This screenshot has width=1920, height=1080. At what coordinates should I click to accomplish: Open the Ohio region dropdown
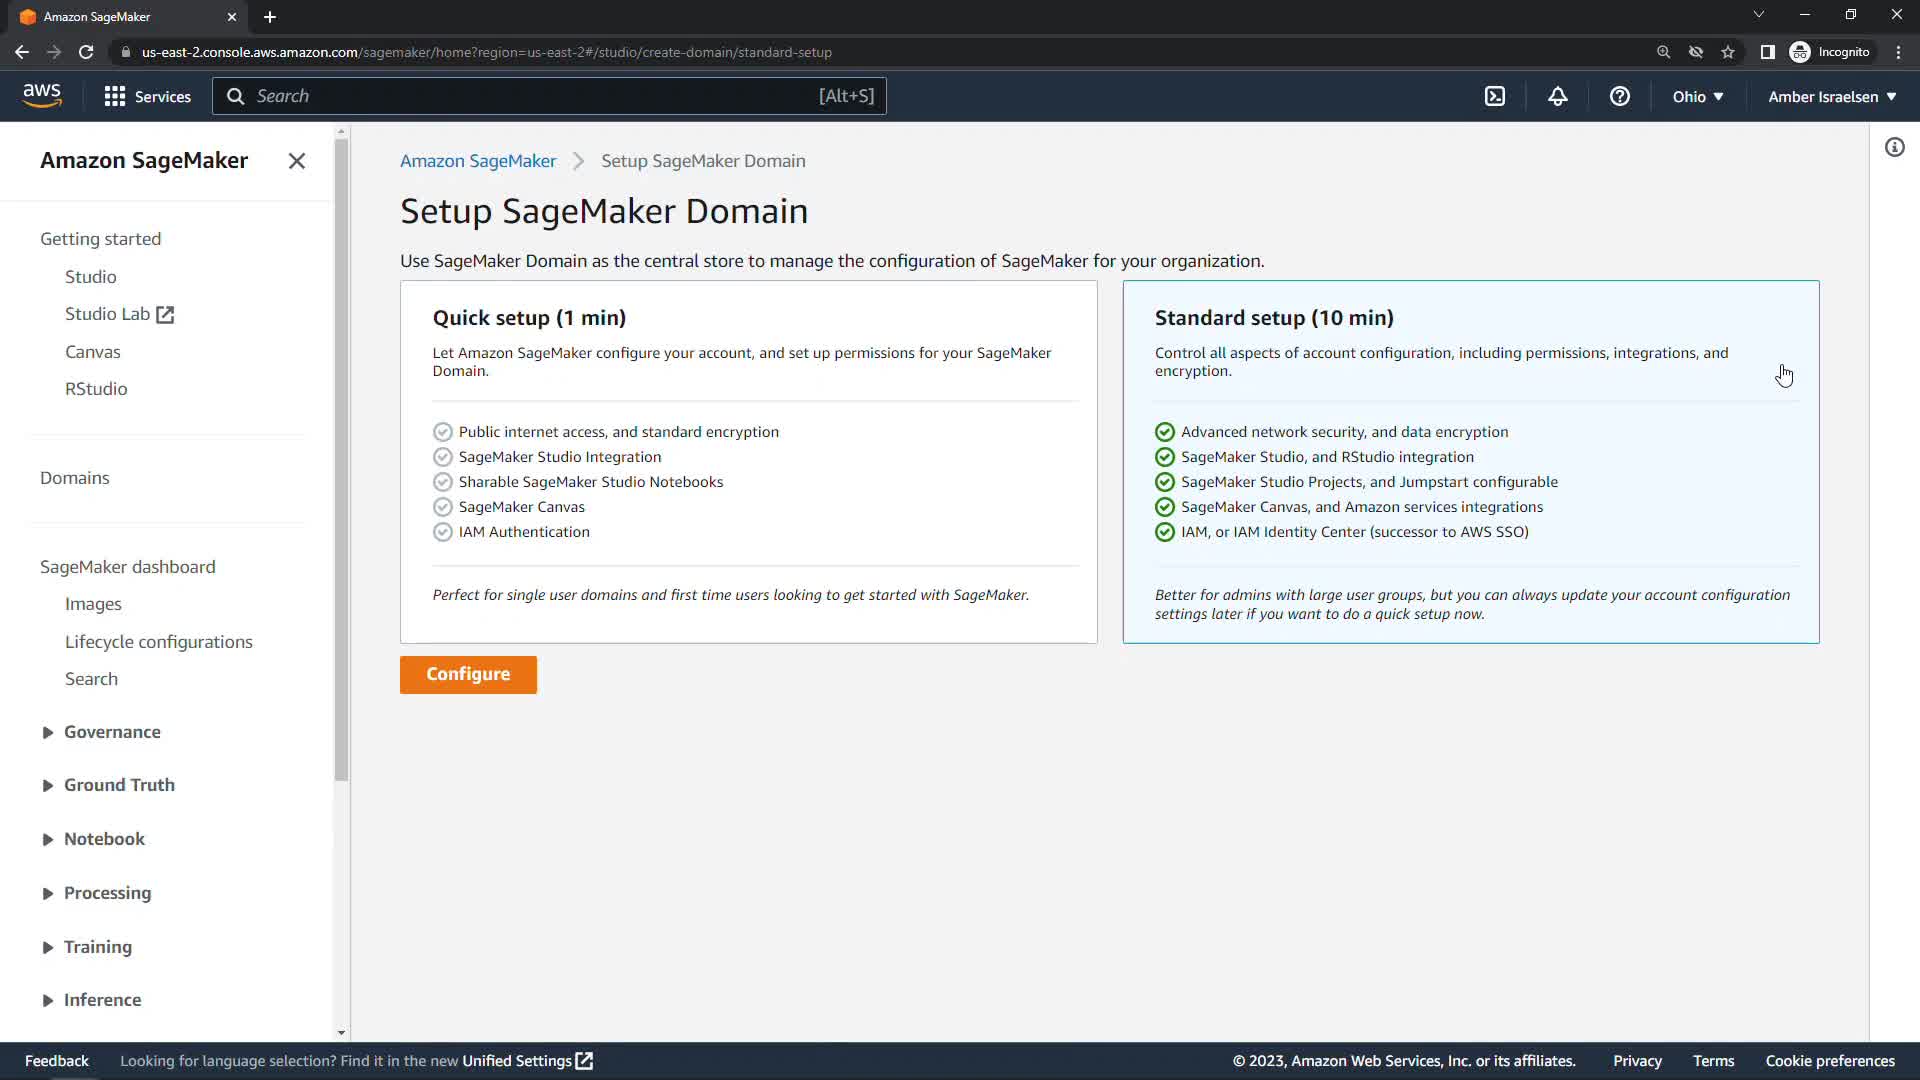click(x=1698, y=97)
